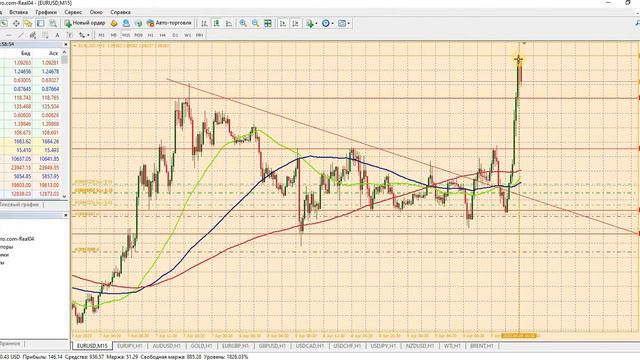Open the periods clock dropdown
This screenshot has width=640, height=360.
point(328,23)
